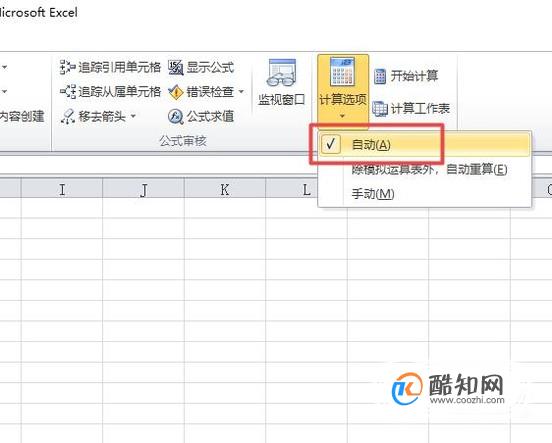Select automatic except data tables (自动重算) option
Screen dimensions: 552x443
[424, 170]
